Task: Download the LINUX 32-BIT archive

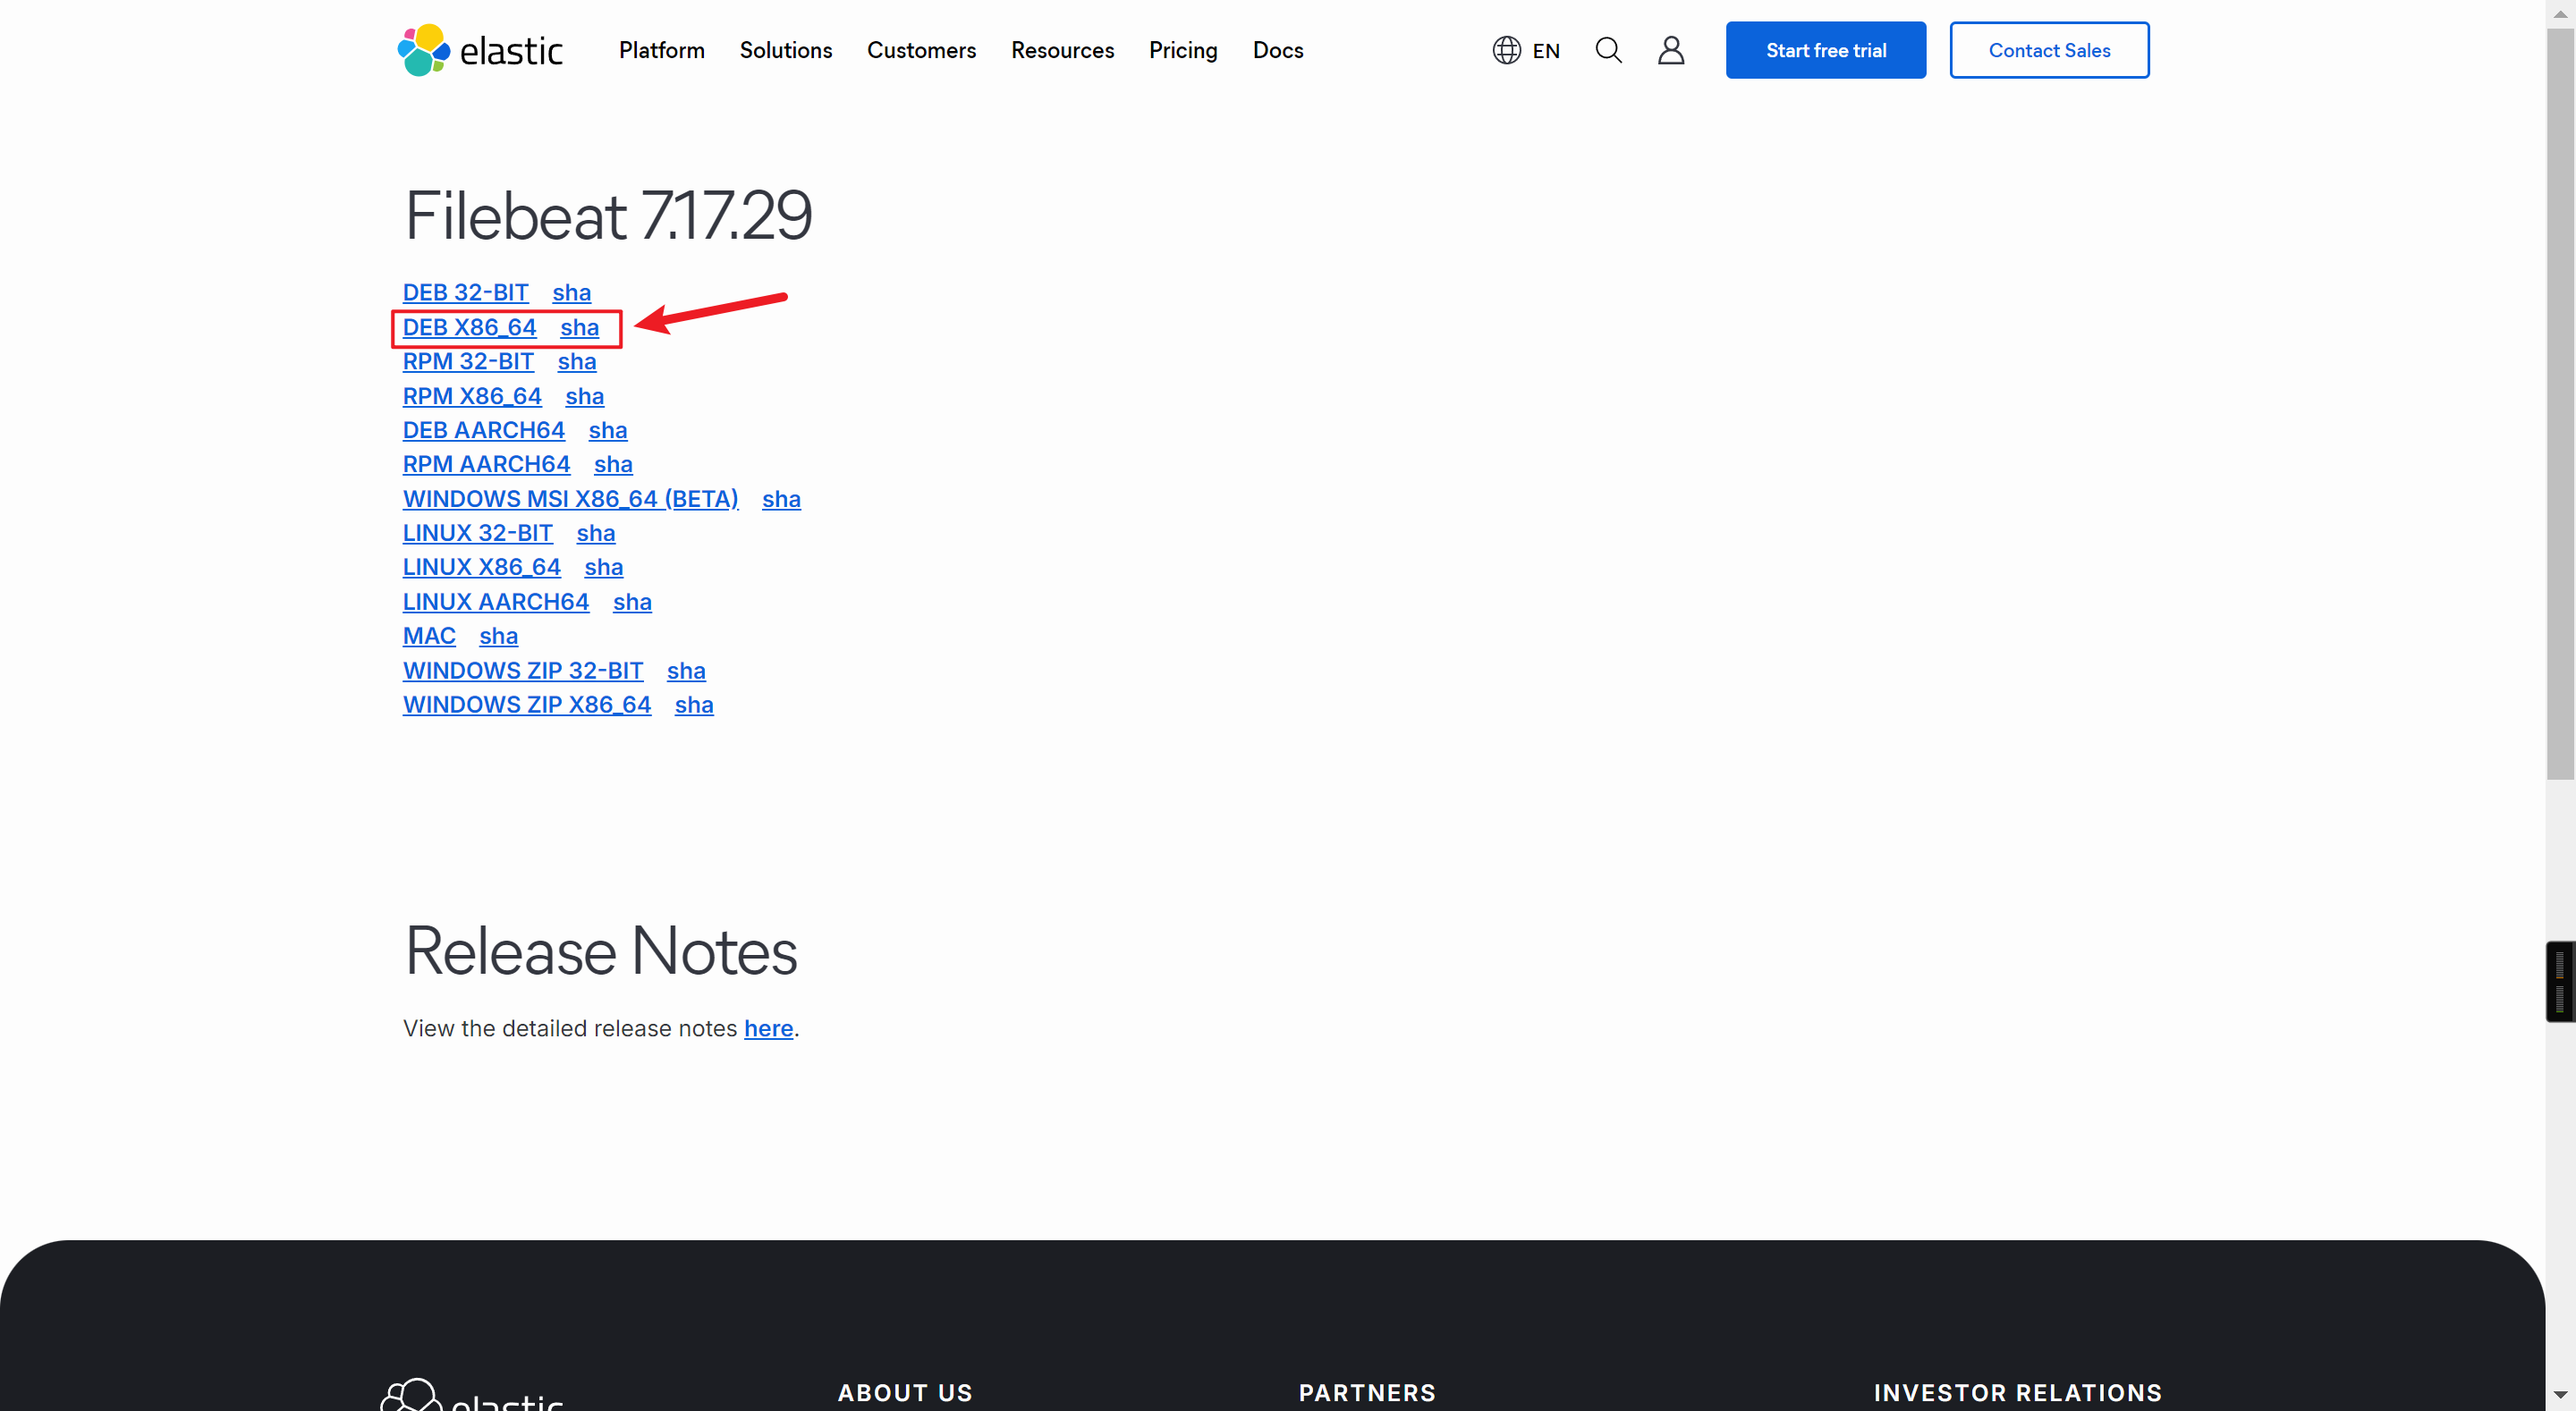Action: tap(478, 534)
